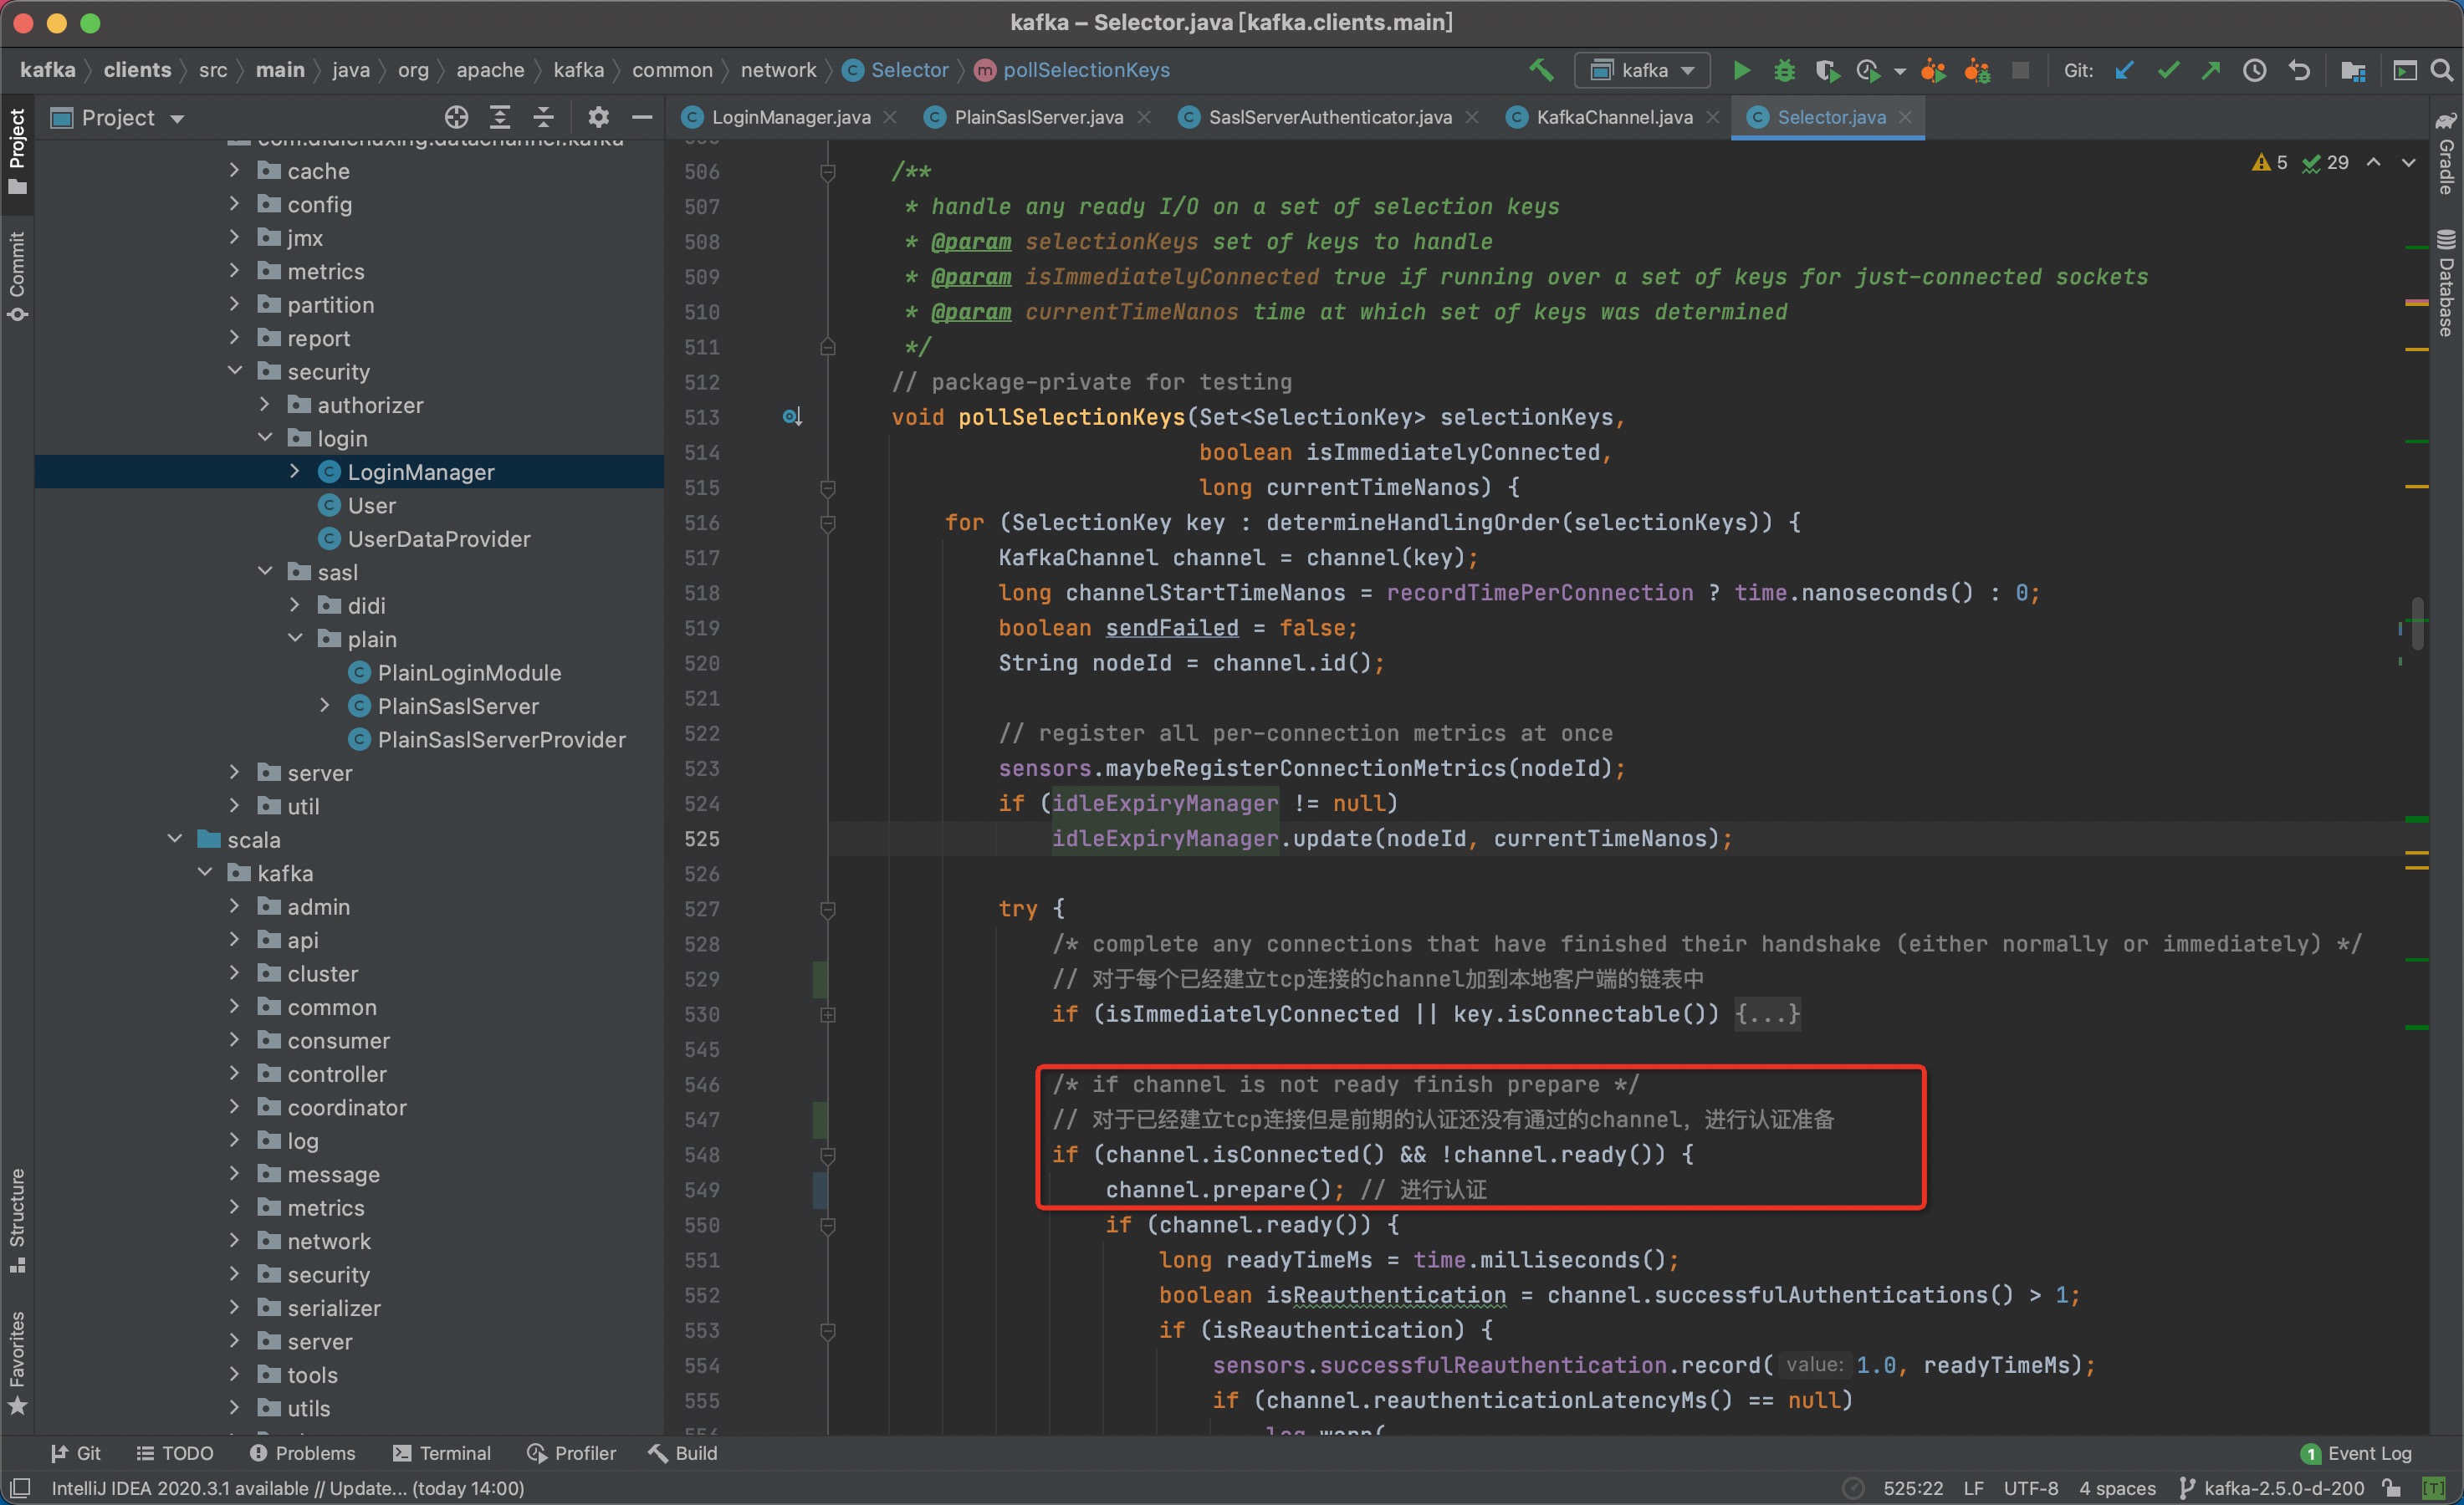Toggle Structure tool window on left sidebar
Image resolution: width=2464 pixels, height=1505 pixels.
click(17, 1219)
